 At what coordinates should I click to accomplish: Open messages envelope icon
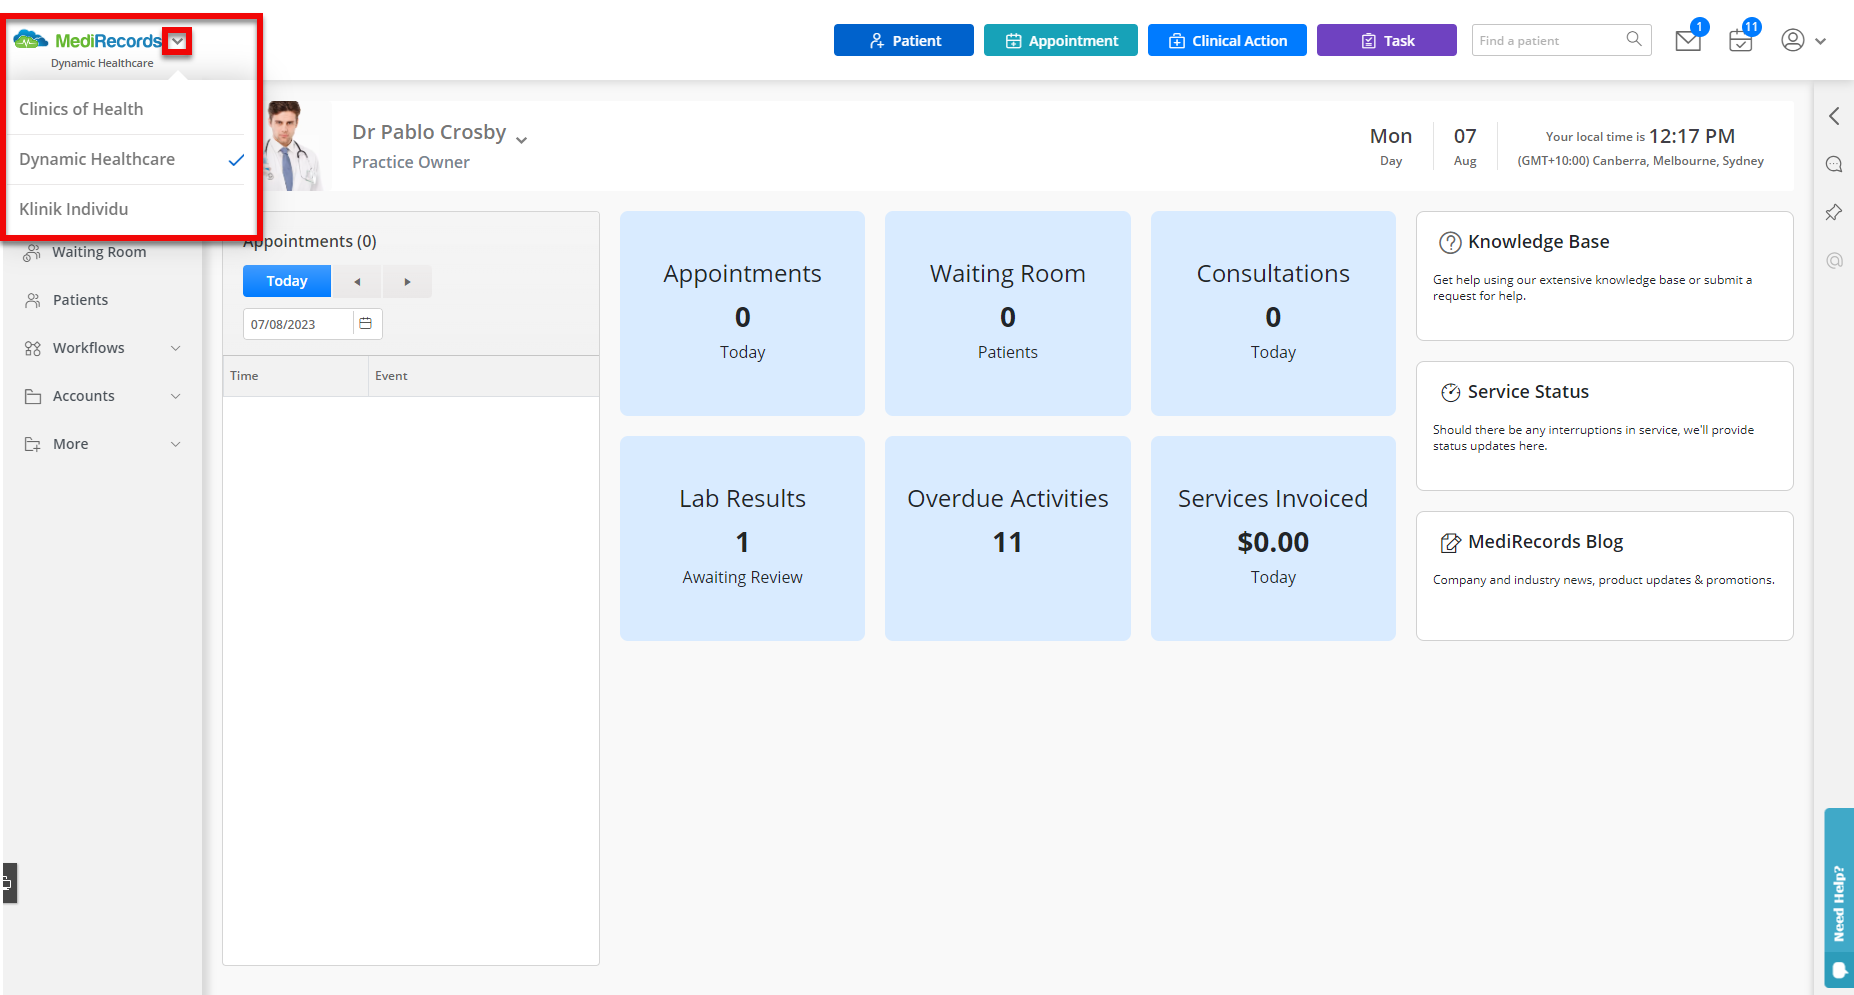[x=1689, y=41]
